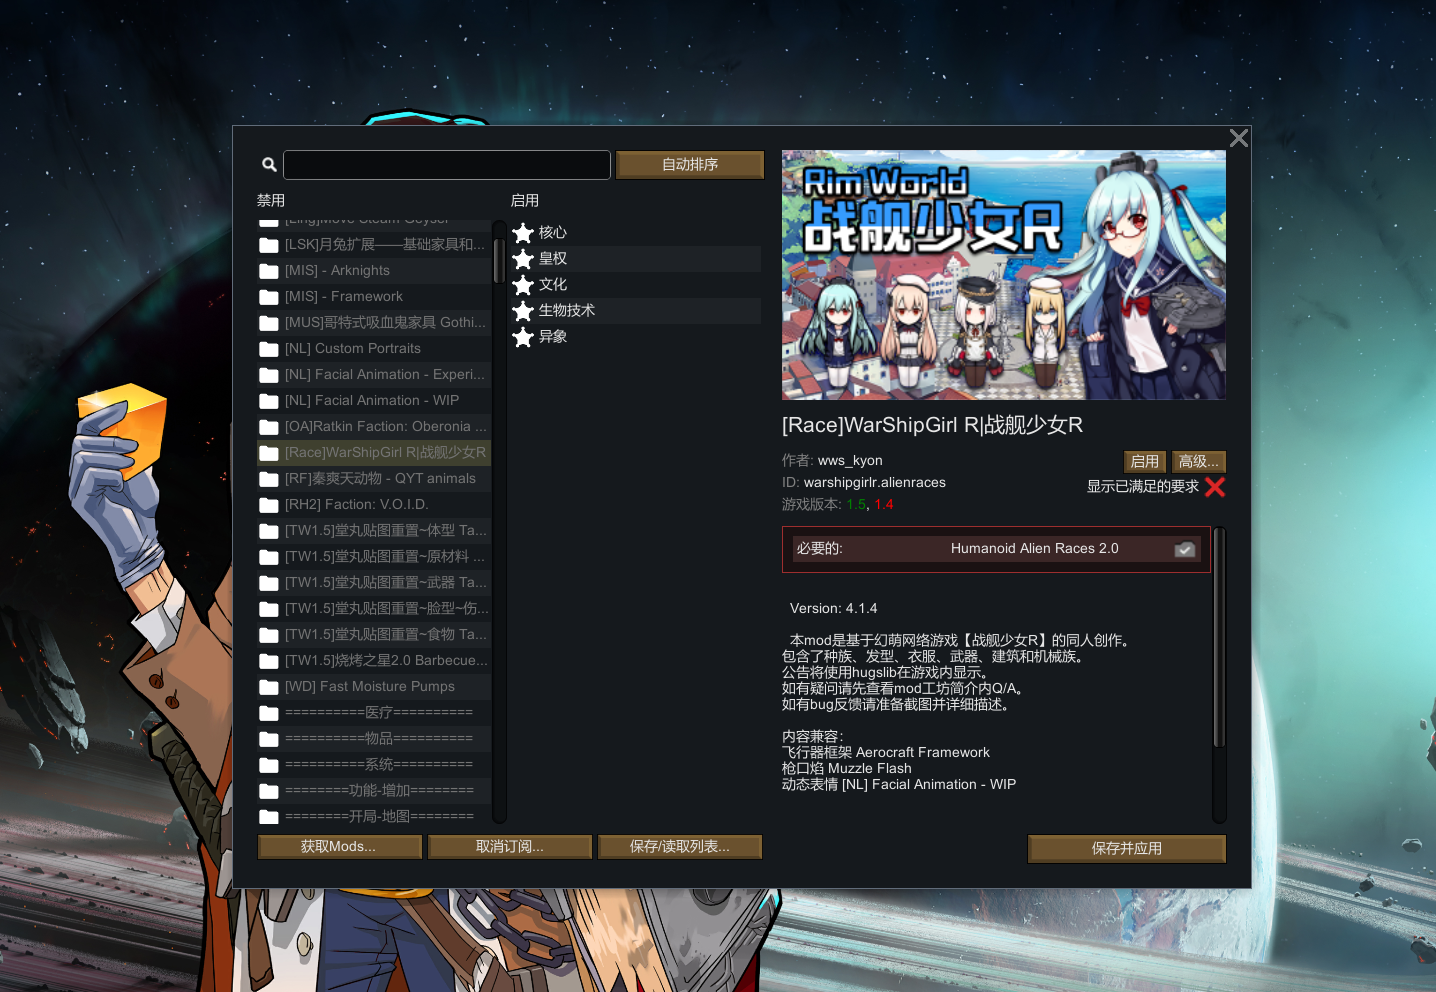Click the 自动排序 auto-sort button
This screenshot has width=1436, height=992.
(690, 165)
